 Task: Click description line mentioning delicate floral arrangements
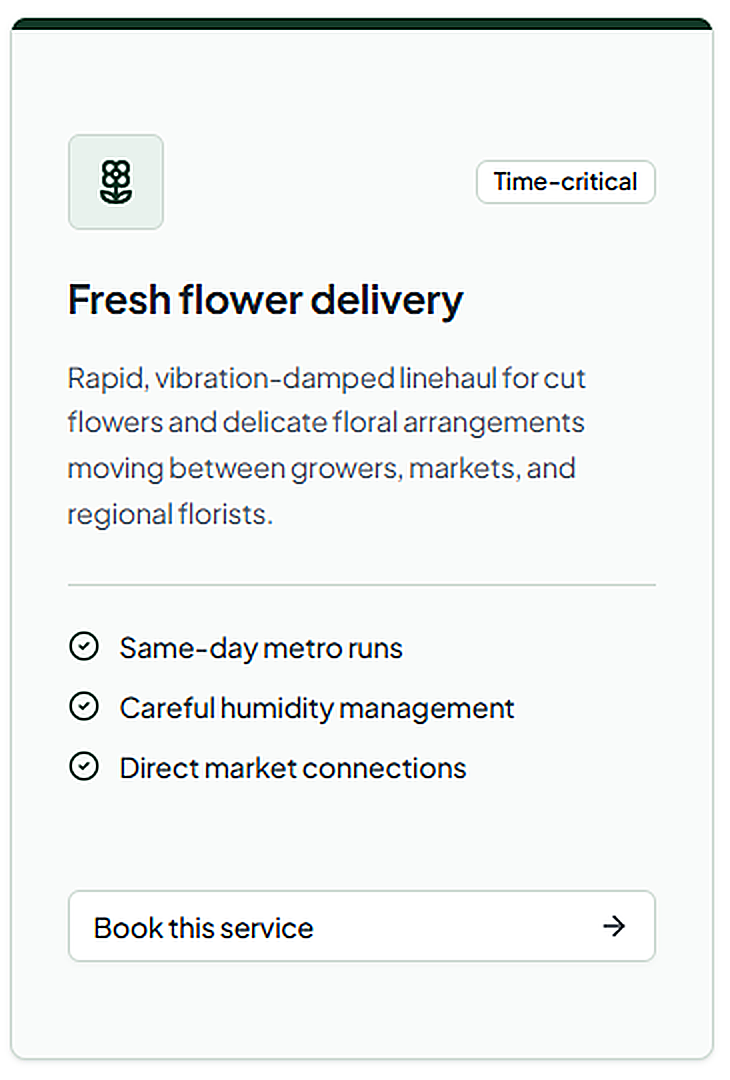(x=326, y=422)
